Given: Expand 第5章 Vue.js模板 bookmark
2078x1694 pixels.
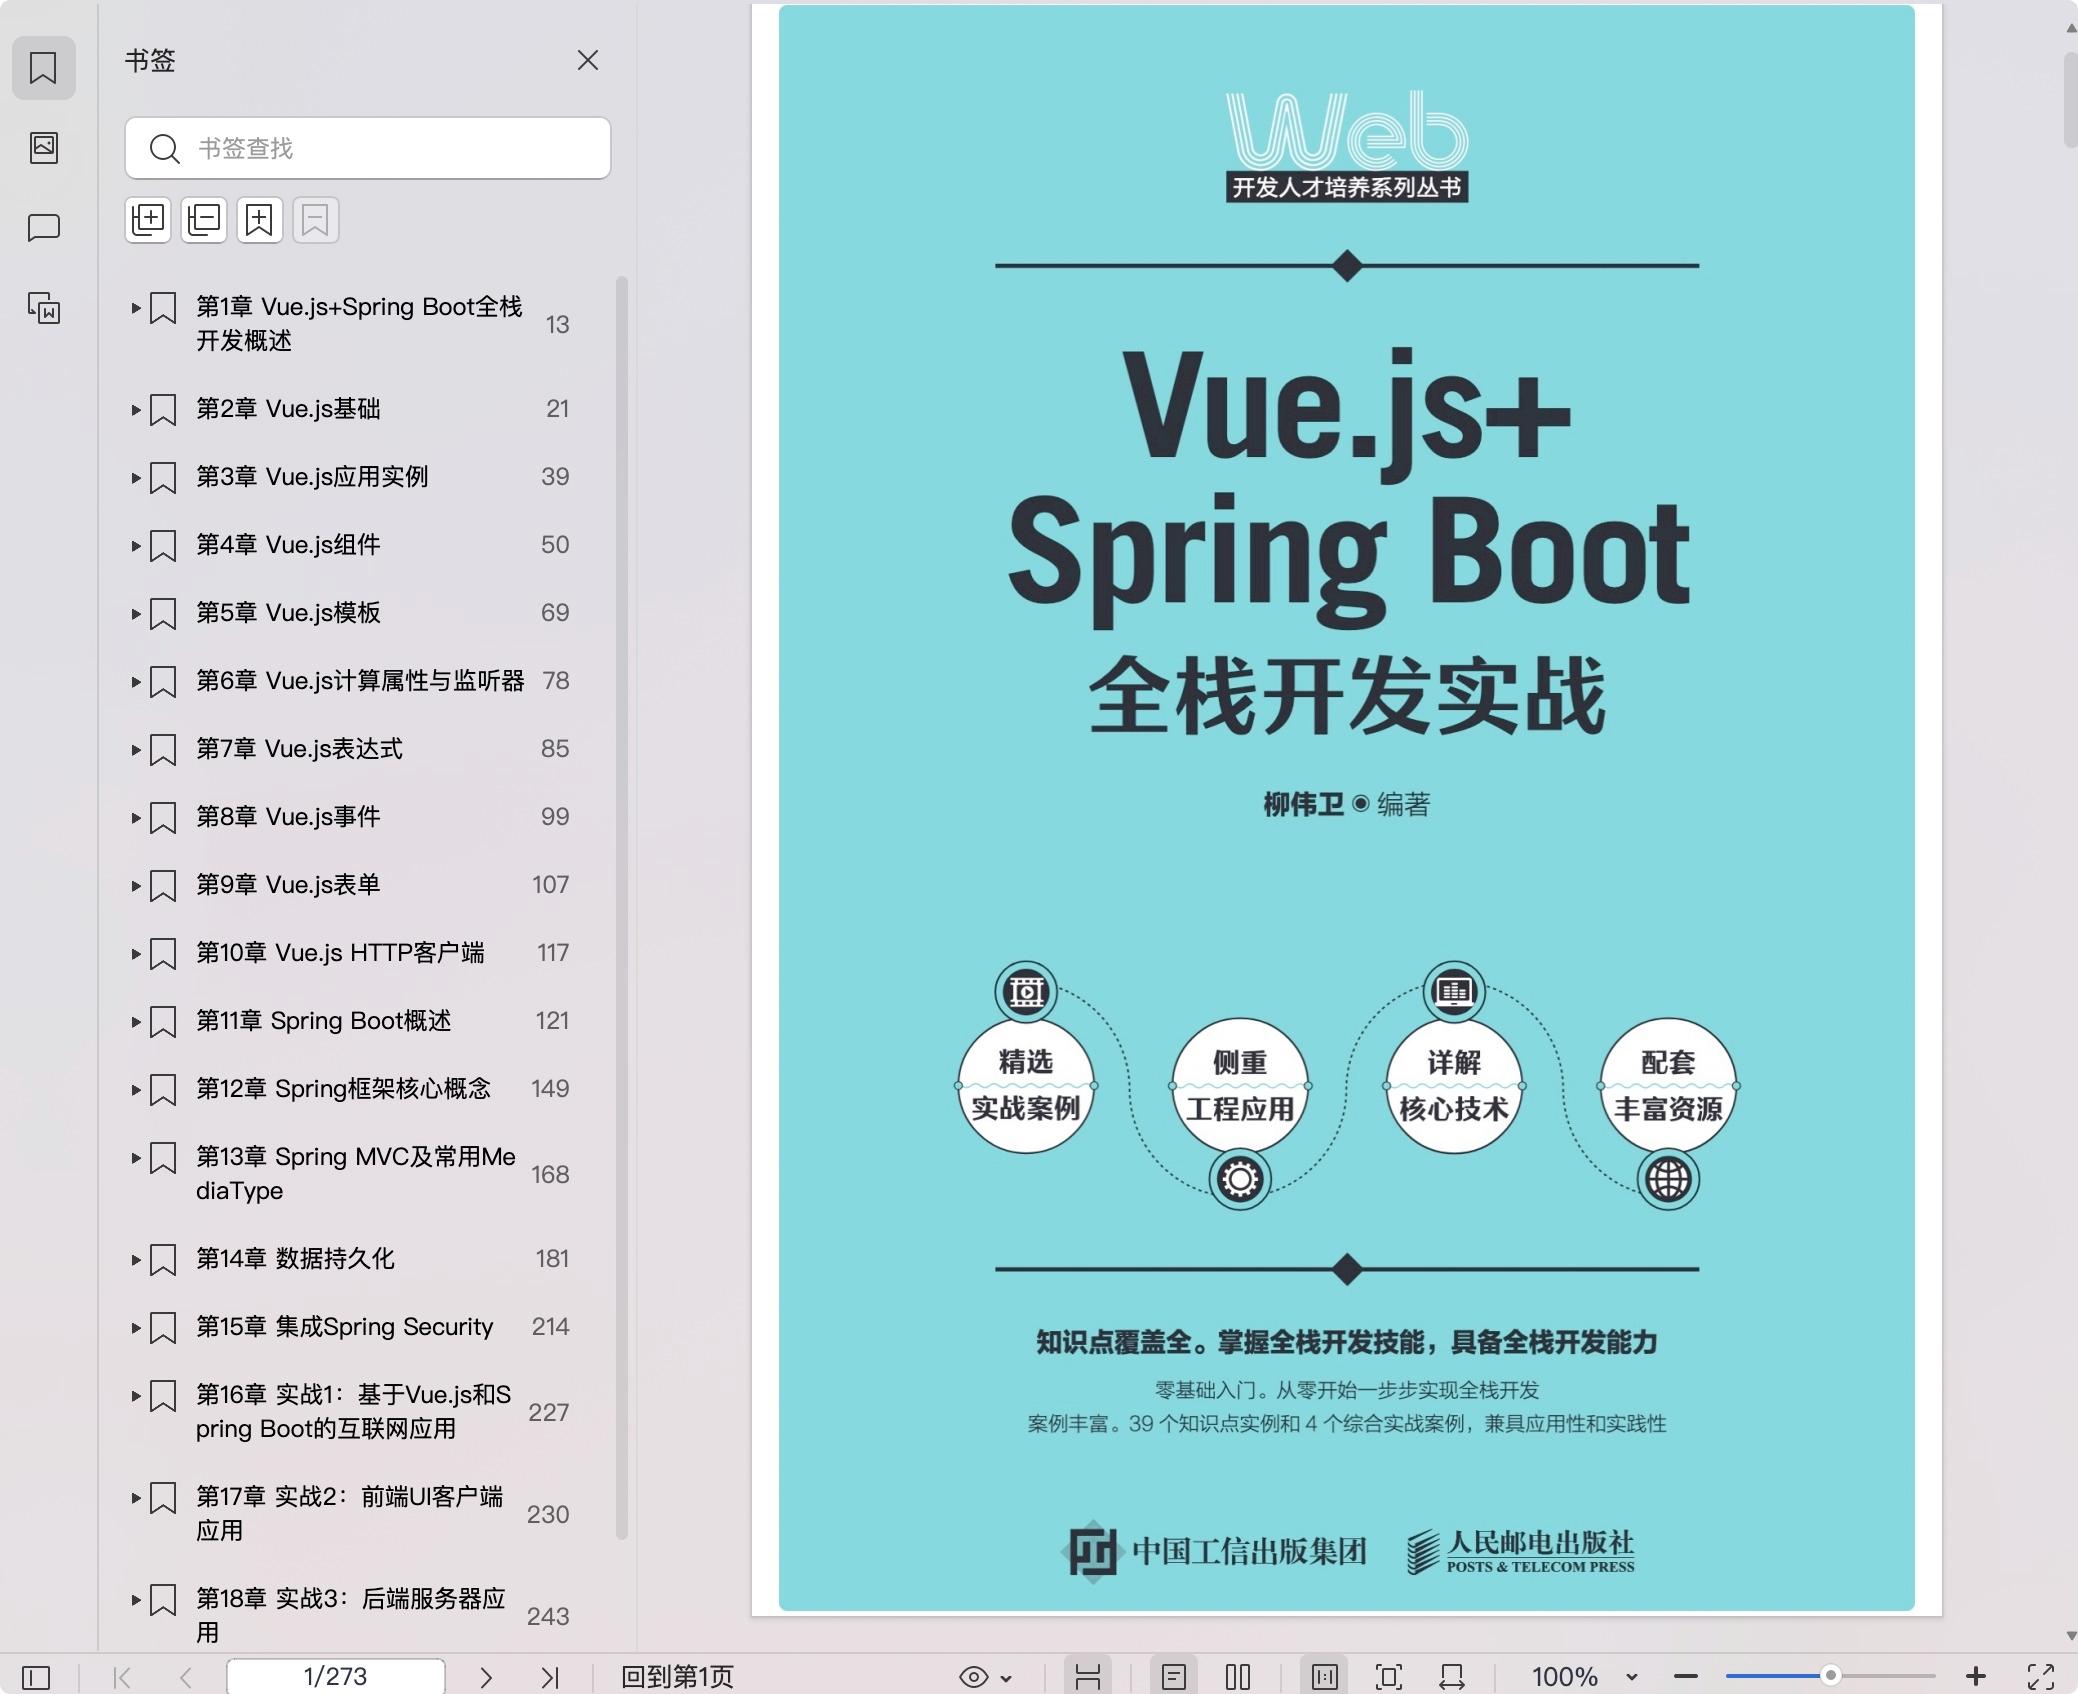Looking at the screenshot, I should pos(135,613).
